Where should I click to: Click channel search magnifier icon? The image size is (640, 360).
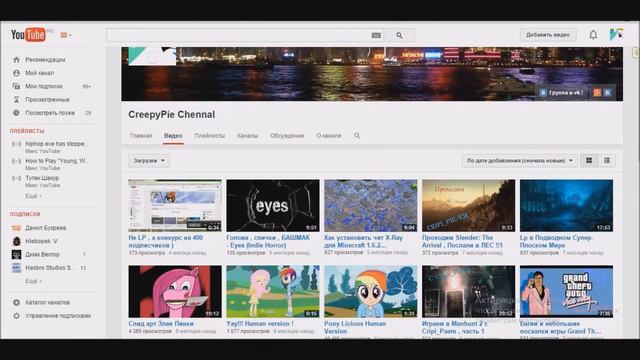click(x=357, y=136)
